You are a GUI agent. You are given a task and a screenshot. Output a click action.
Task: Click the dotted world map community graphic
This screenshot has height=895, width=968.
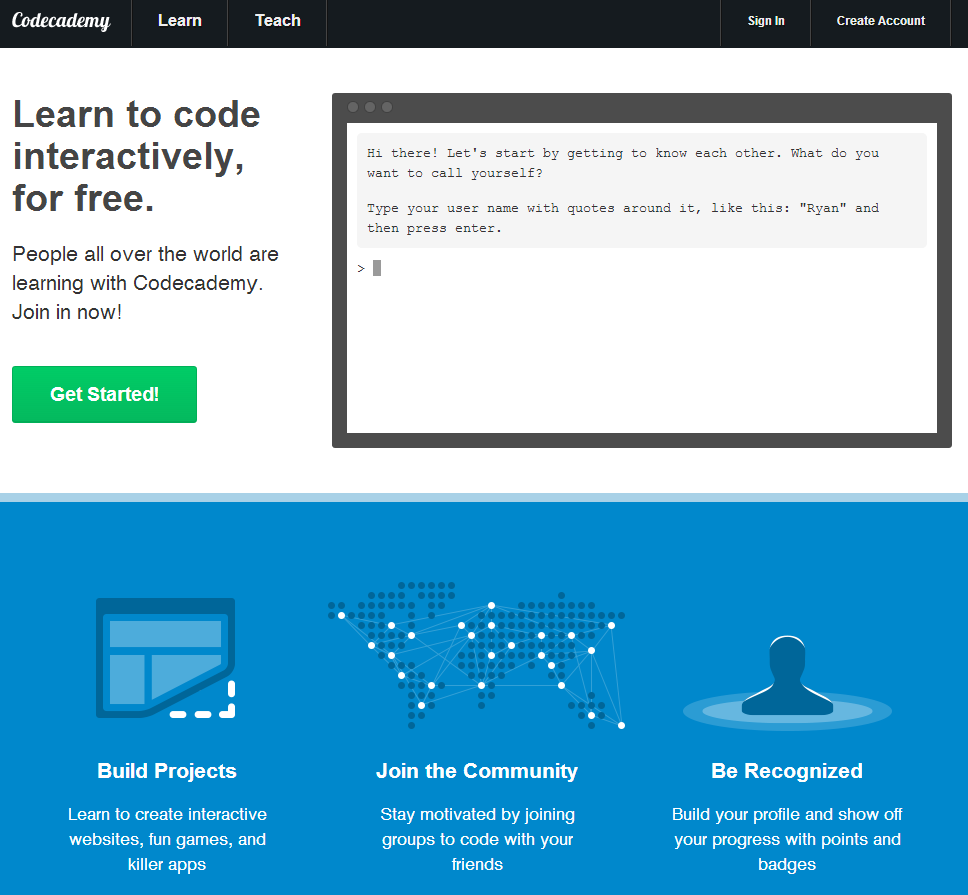477,655
